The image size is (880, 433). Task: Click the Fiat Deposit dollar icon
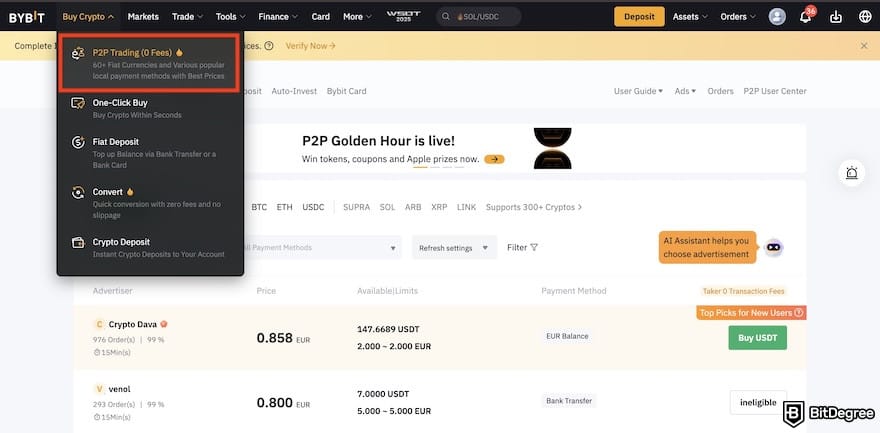click(x=78, y=142)
